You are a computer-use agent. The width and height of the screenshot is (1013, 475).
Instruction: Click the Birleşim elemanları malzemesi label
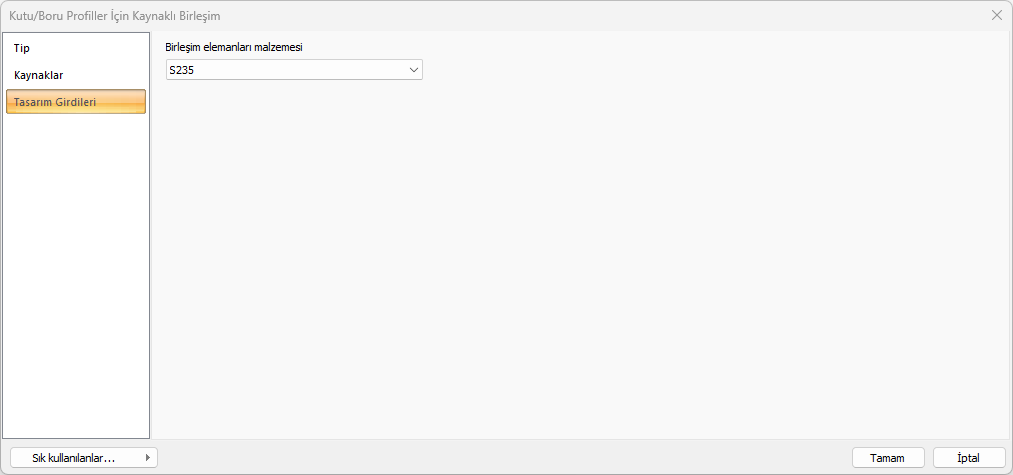click(x=233, y=47)
